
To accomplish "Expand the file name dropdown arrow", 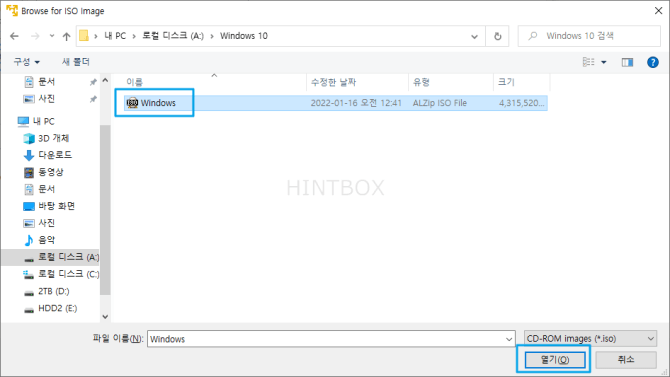I will tap(509, 339).
